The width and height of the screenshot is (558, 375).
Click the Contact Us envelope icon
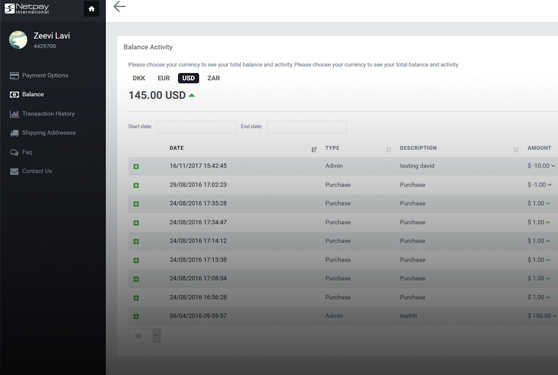(14, 171)
